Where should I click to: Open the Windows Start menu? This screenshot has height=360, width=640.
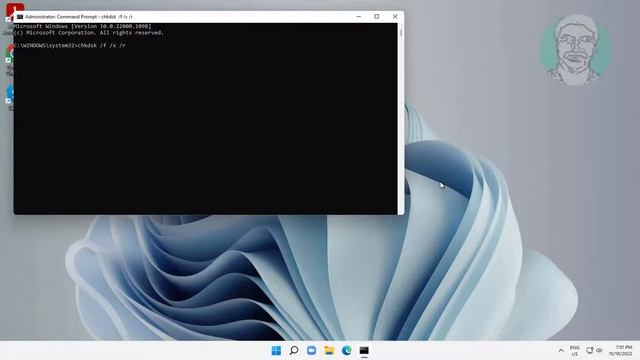coord(276,351)
